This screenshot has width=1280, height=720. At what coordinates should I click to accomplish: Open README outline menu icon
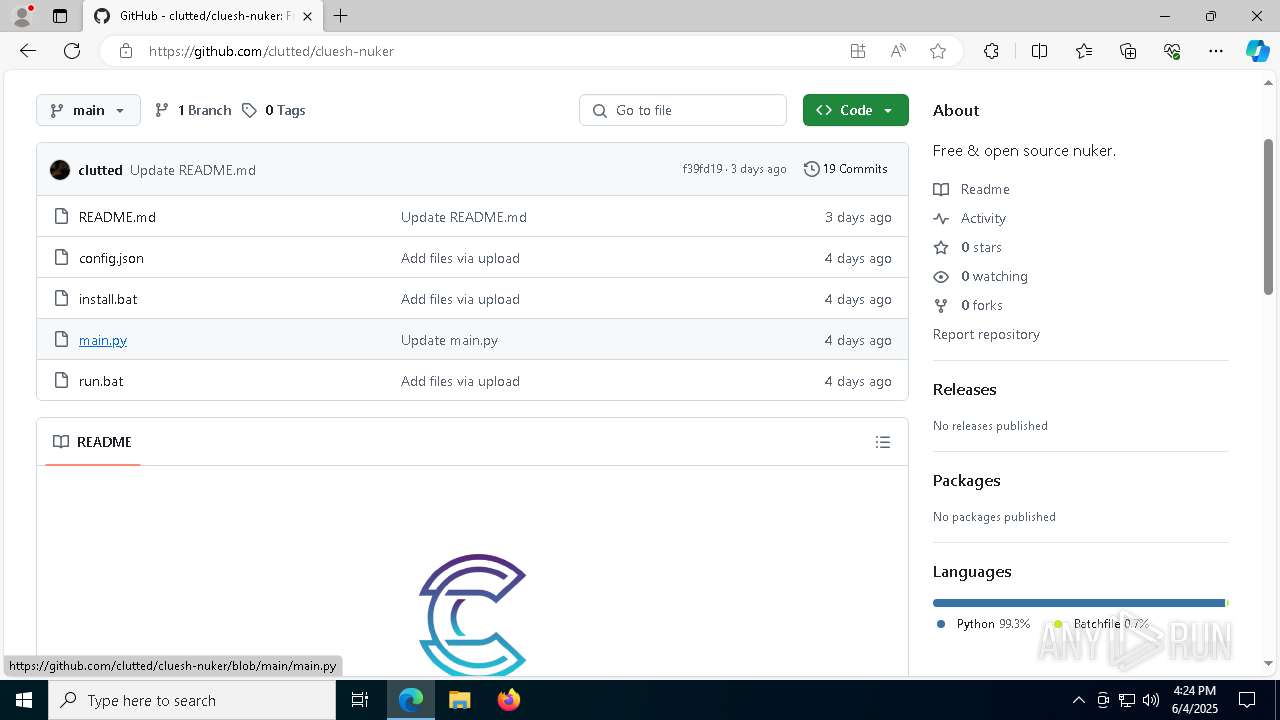click(882, 442)
